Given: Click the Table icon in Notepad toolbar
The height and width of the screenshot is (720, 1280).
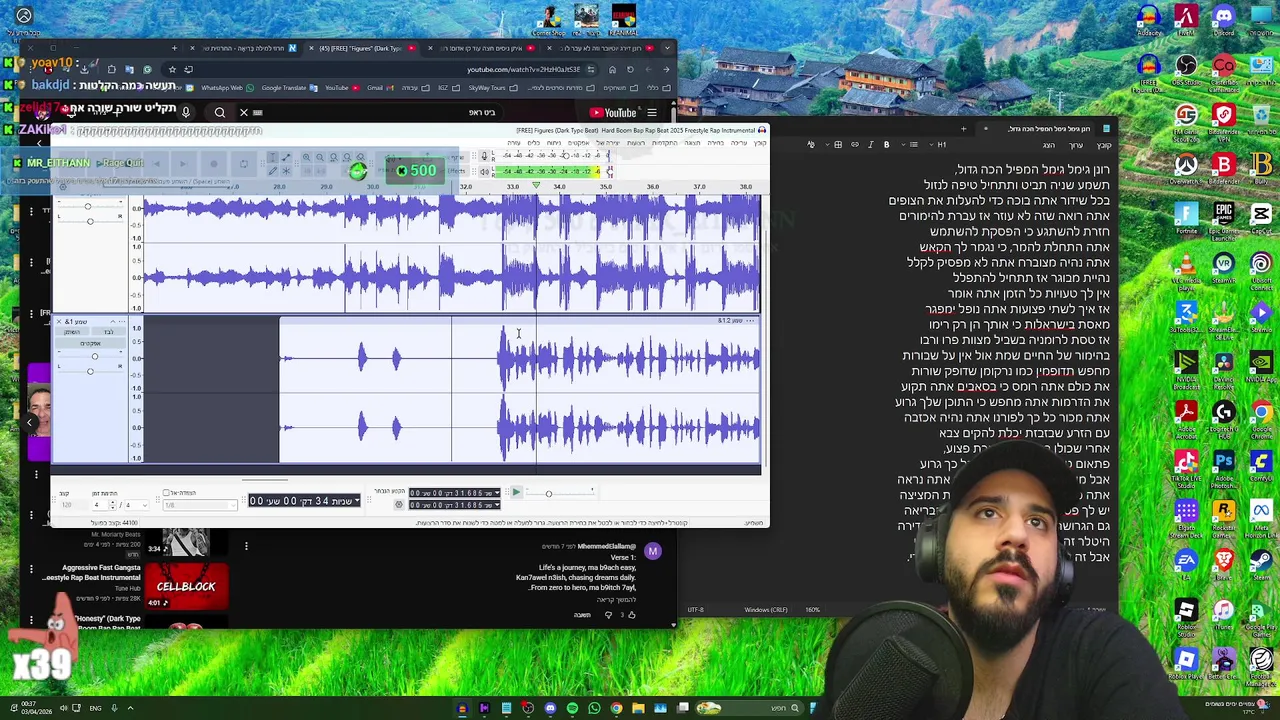Looking at the screenshot, I should pyautogui.click(x=838, y=145).
